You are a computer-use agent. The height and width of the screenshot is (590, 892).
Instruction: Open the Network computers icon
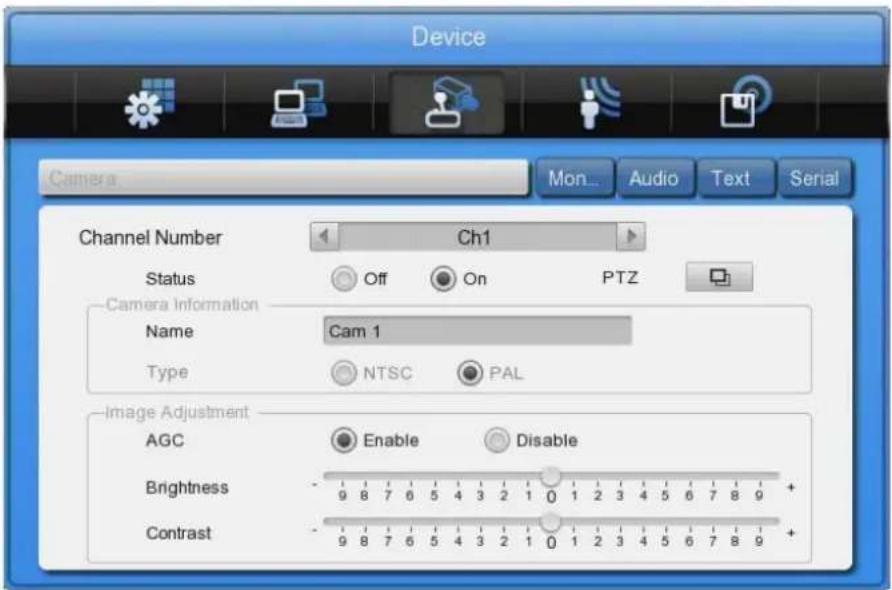[299, 103]
